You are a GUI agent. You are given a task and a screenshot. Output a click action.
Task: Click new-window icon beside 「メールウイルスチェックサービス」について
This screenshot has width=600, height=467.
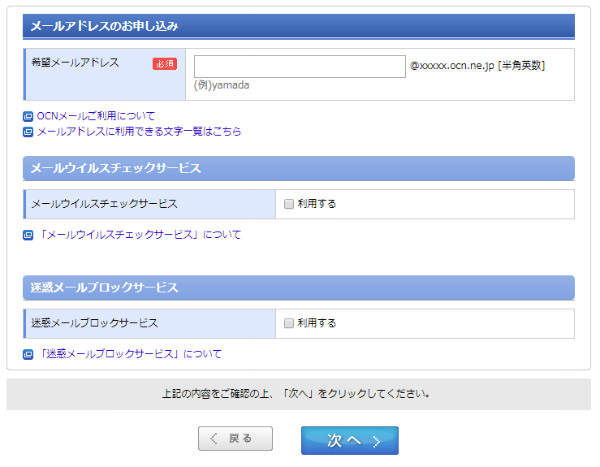pyautogui.click(x=28, y=235)
